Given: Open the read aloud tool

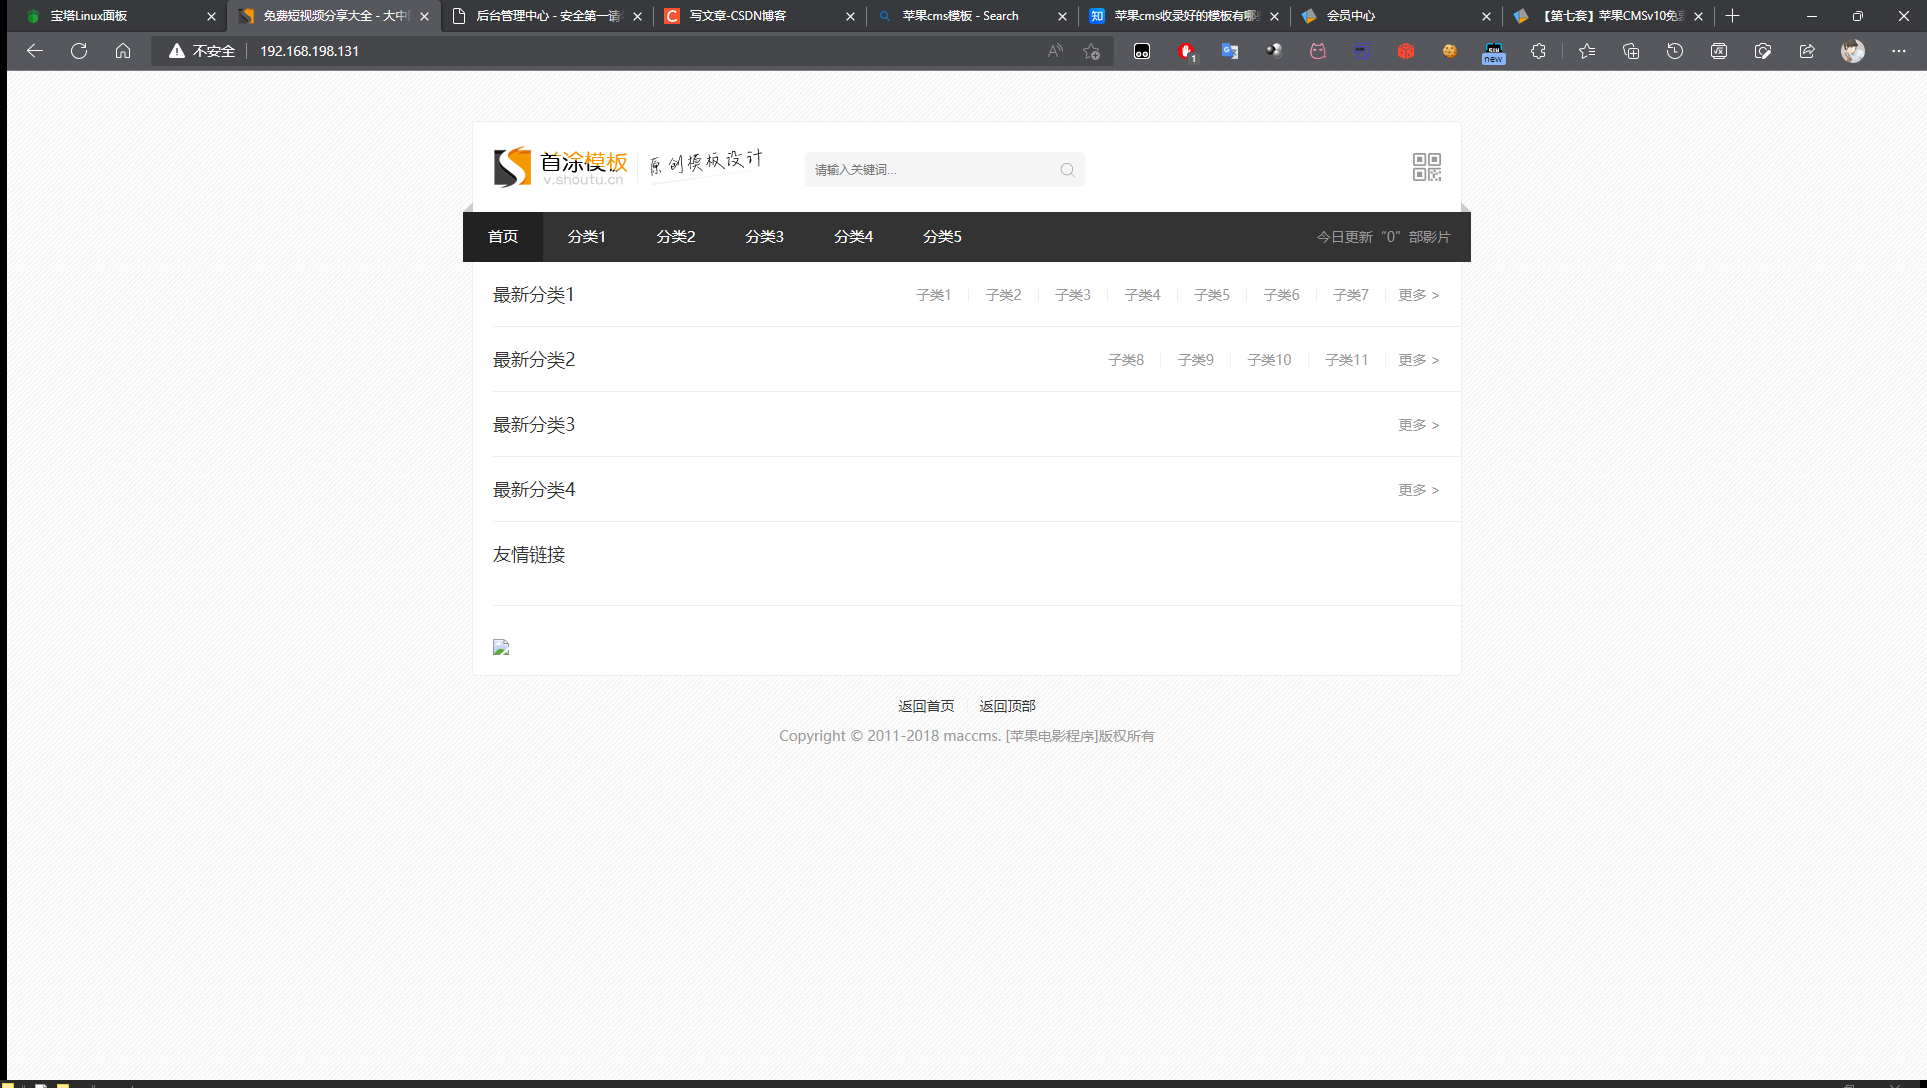Looking at the screenshot, I should tap(1055, 51).
